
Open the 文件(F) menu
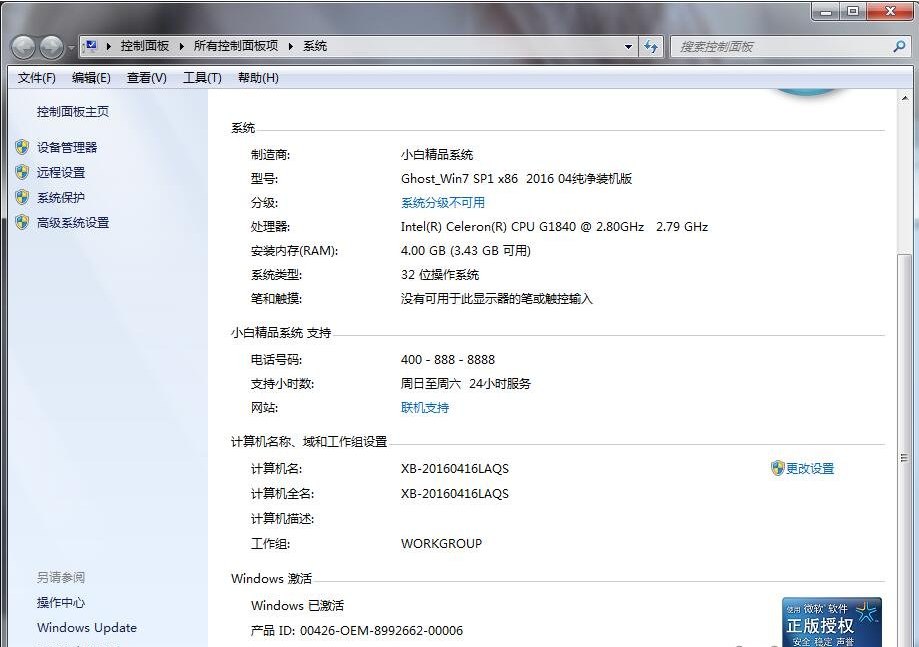(37, 78)
